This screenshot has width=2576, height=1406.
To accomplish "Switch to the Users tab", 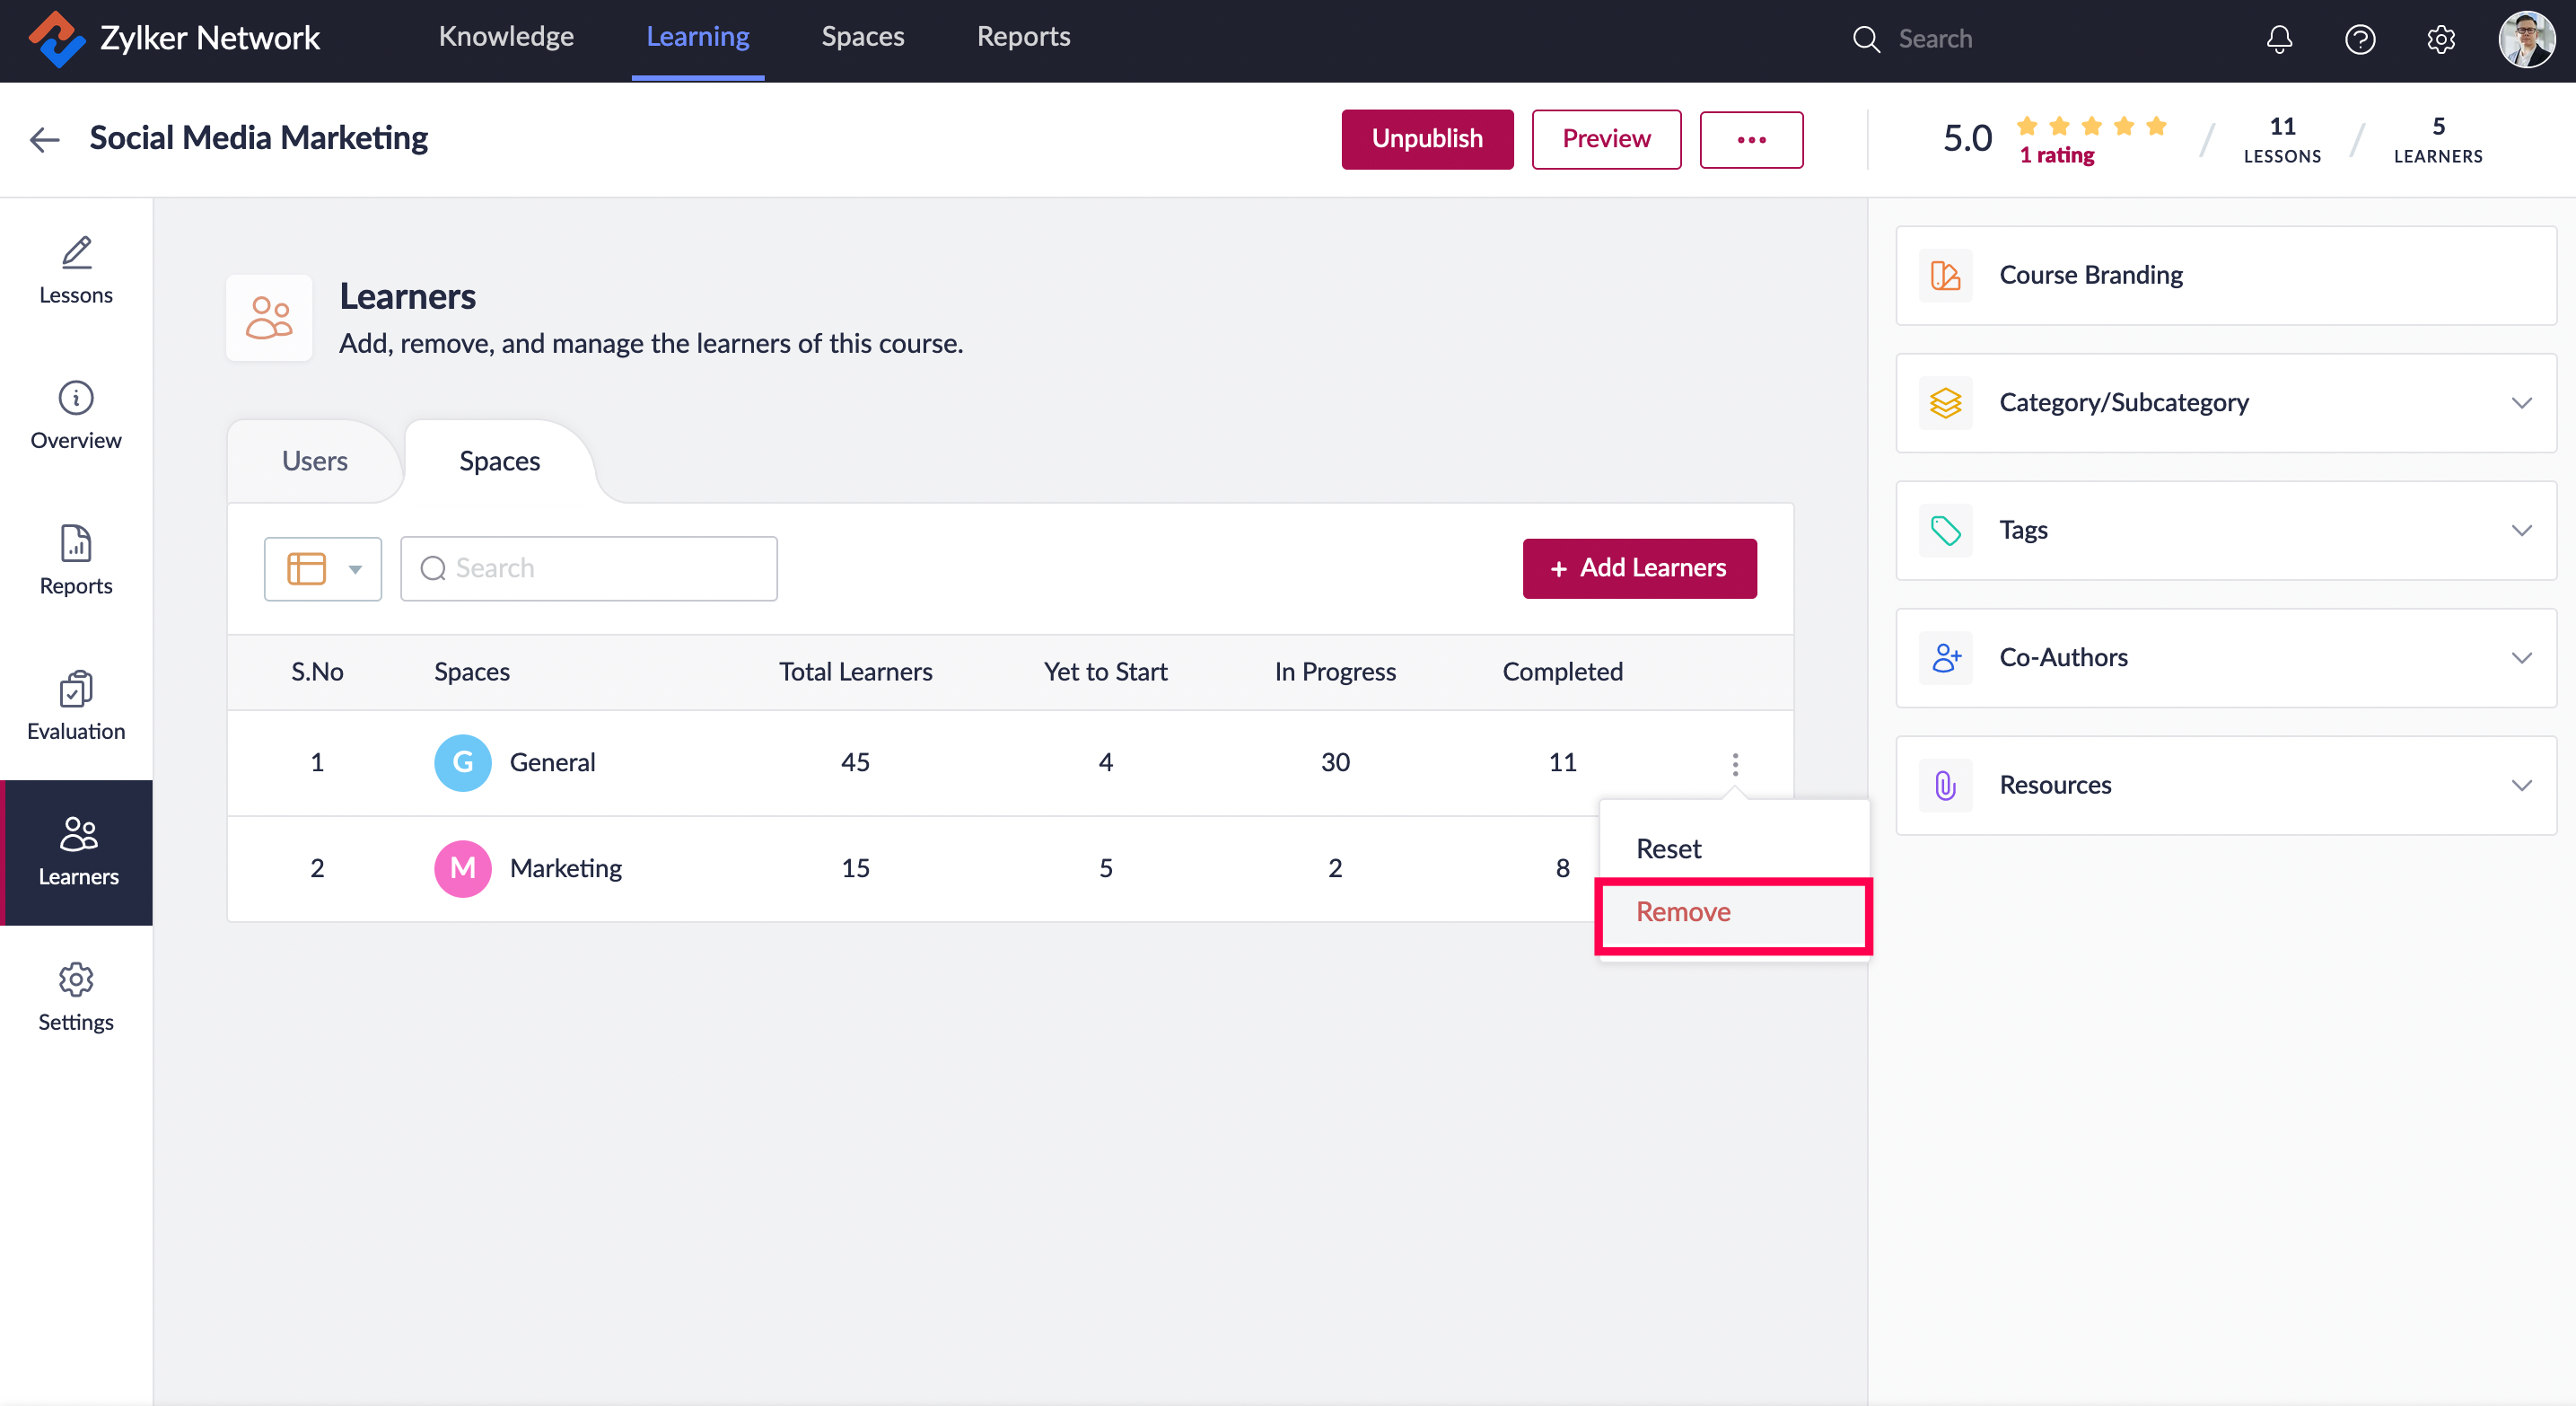I will point(314,461).
